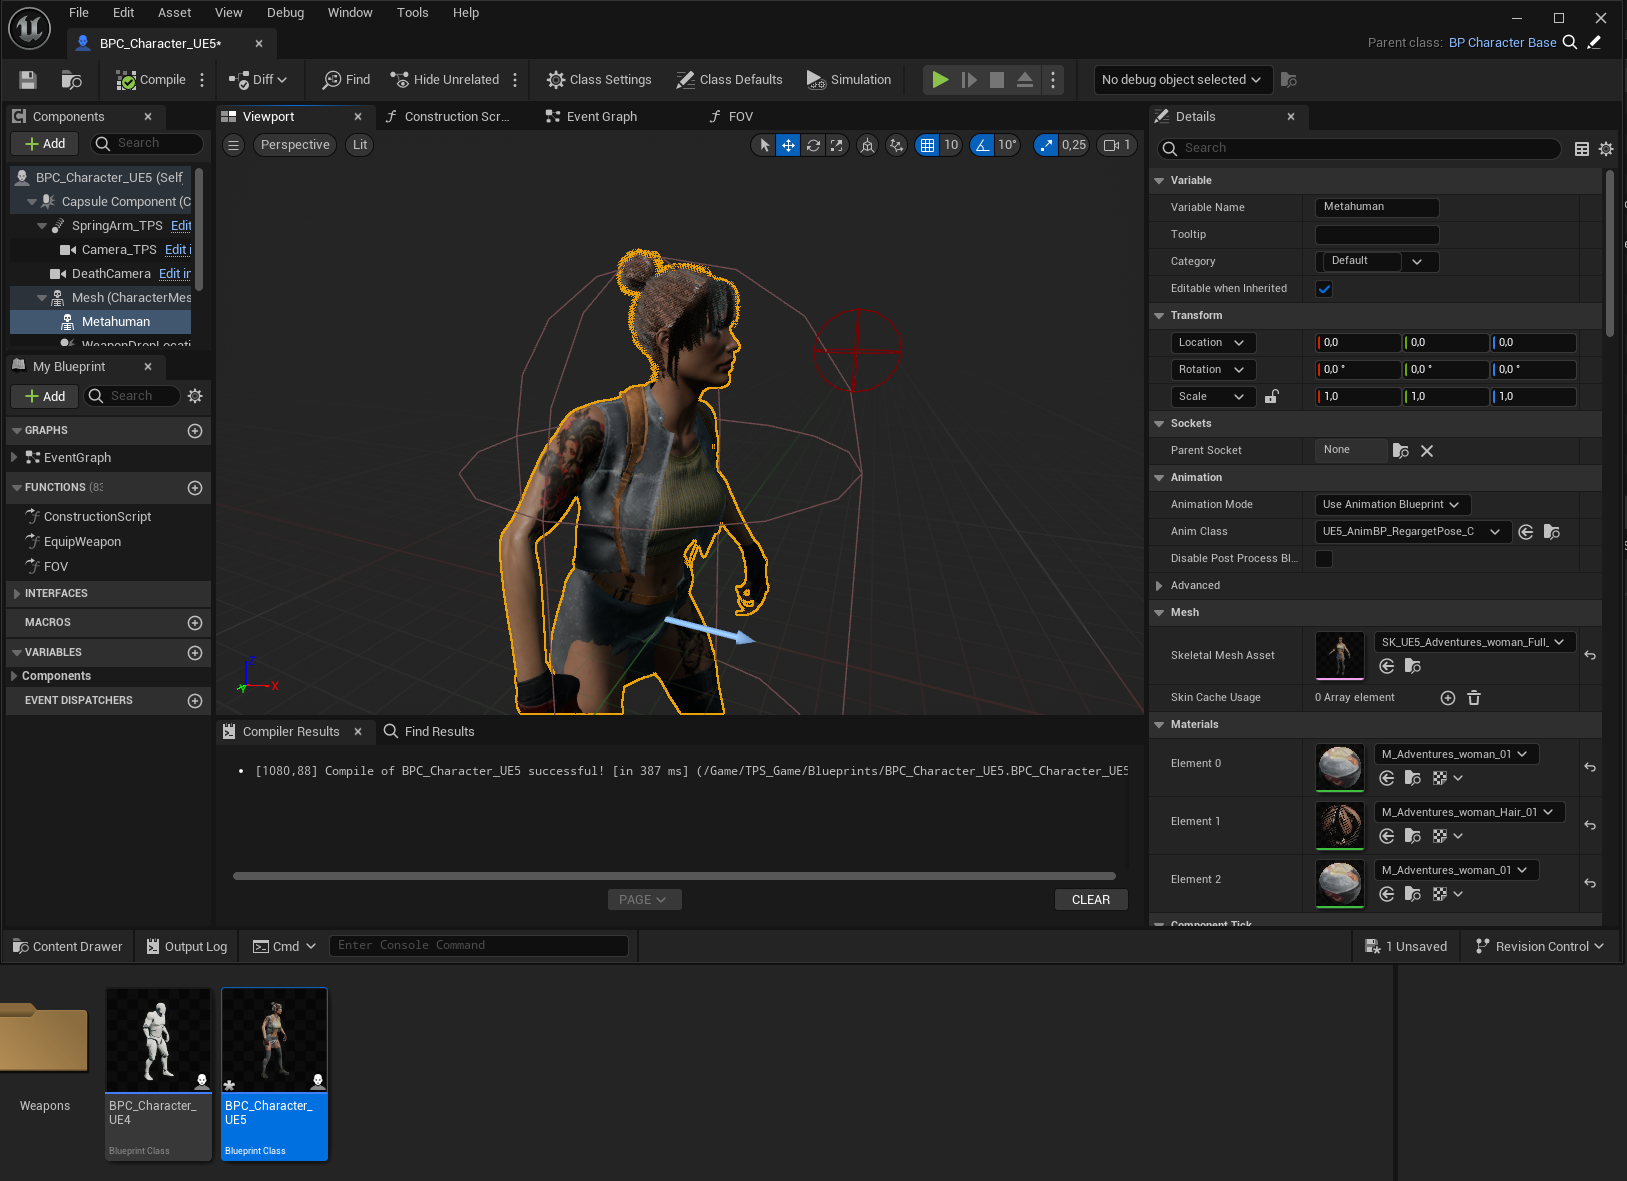Open the Skeletal Mesh Asset dropdown
This screenshot has width=1627, height=1181.
pyautogui.click(x=1473, y=642)
